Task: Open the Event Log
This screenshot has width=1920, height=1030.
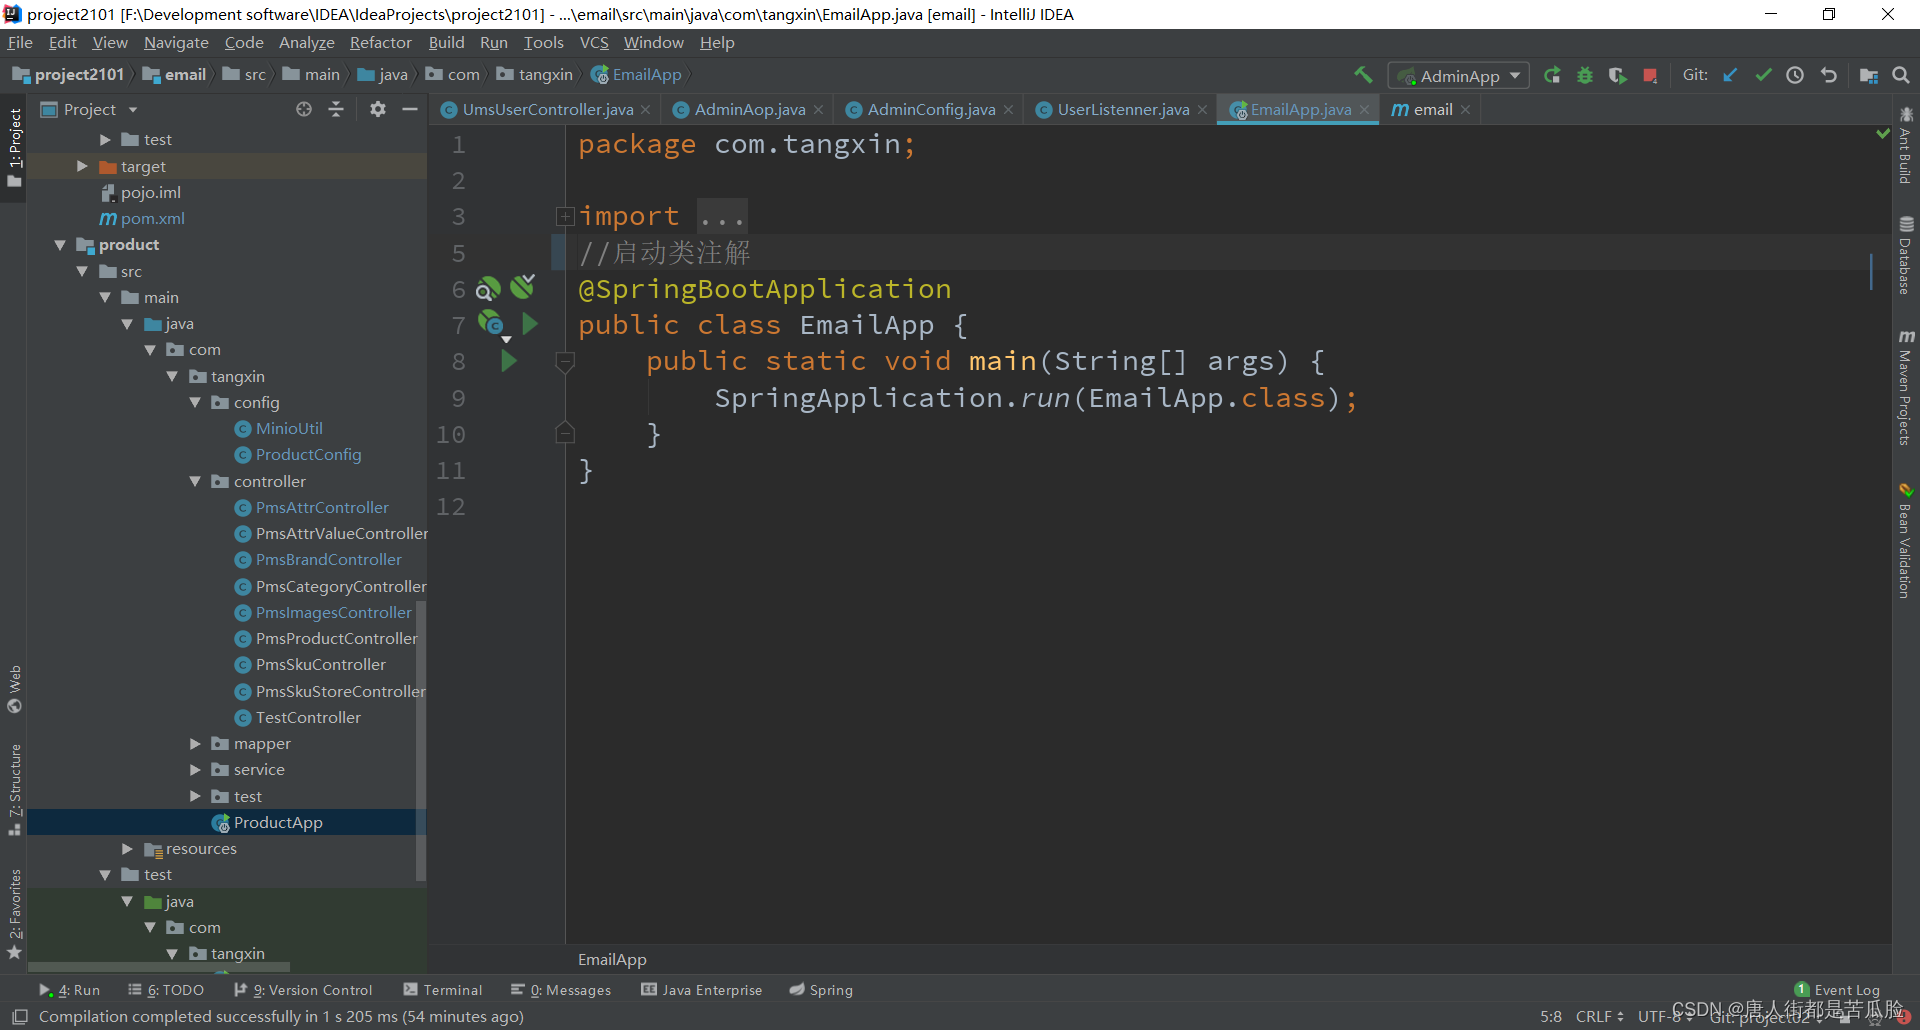Action: click(x=1837, y=990)
